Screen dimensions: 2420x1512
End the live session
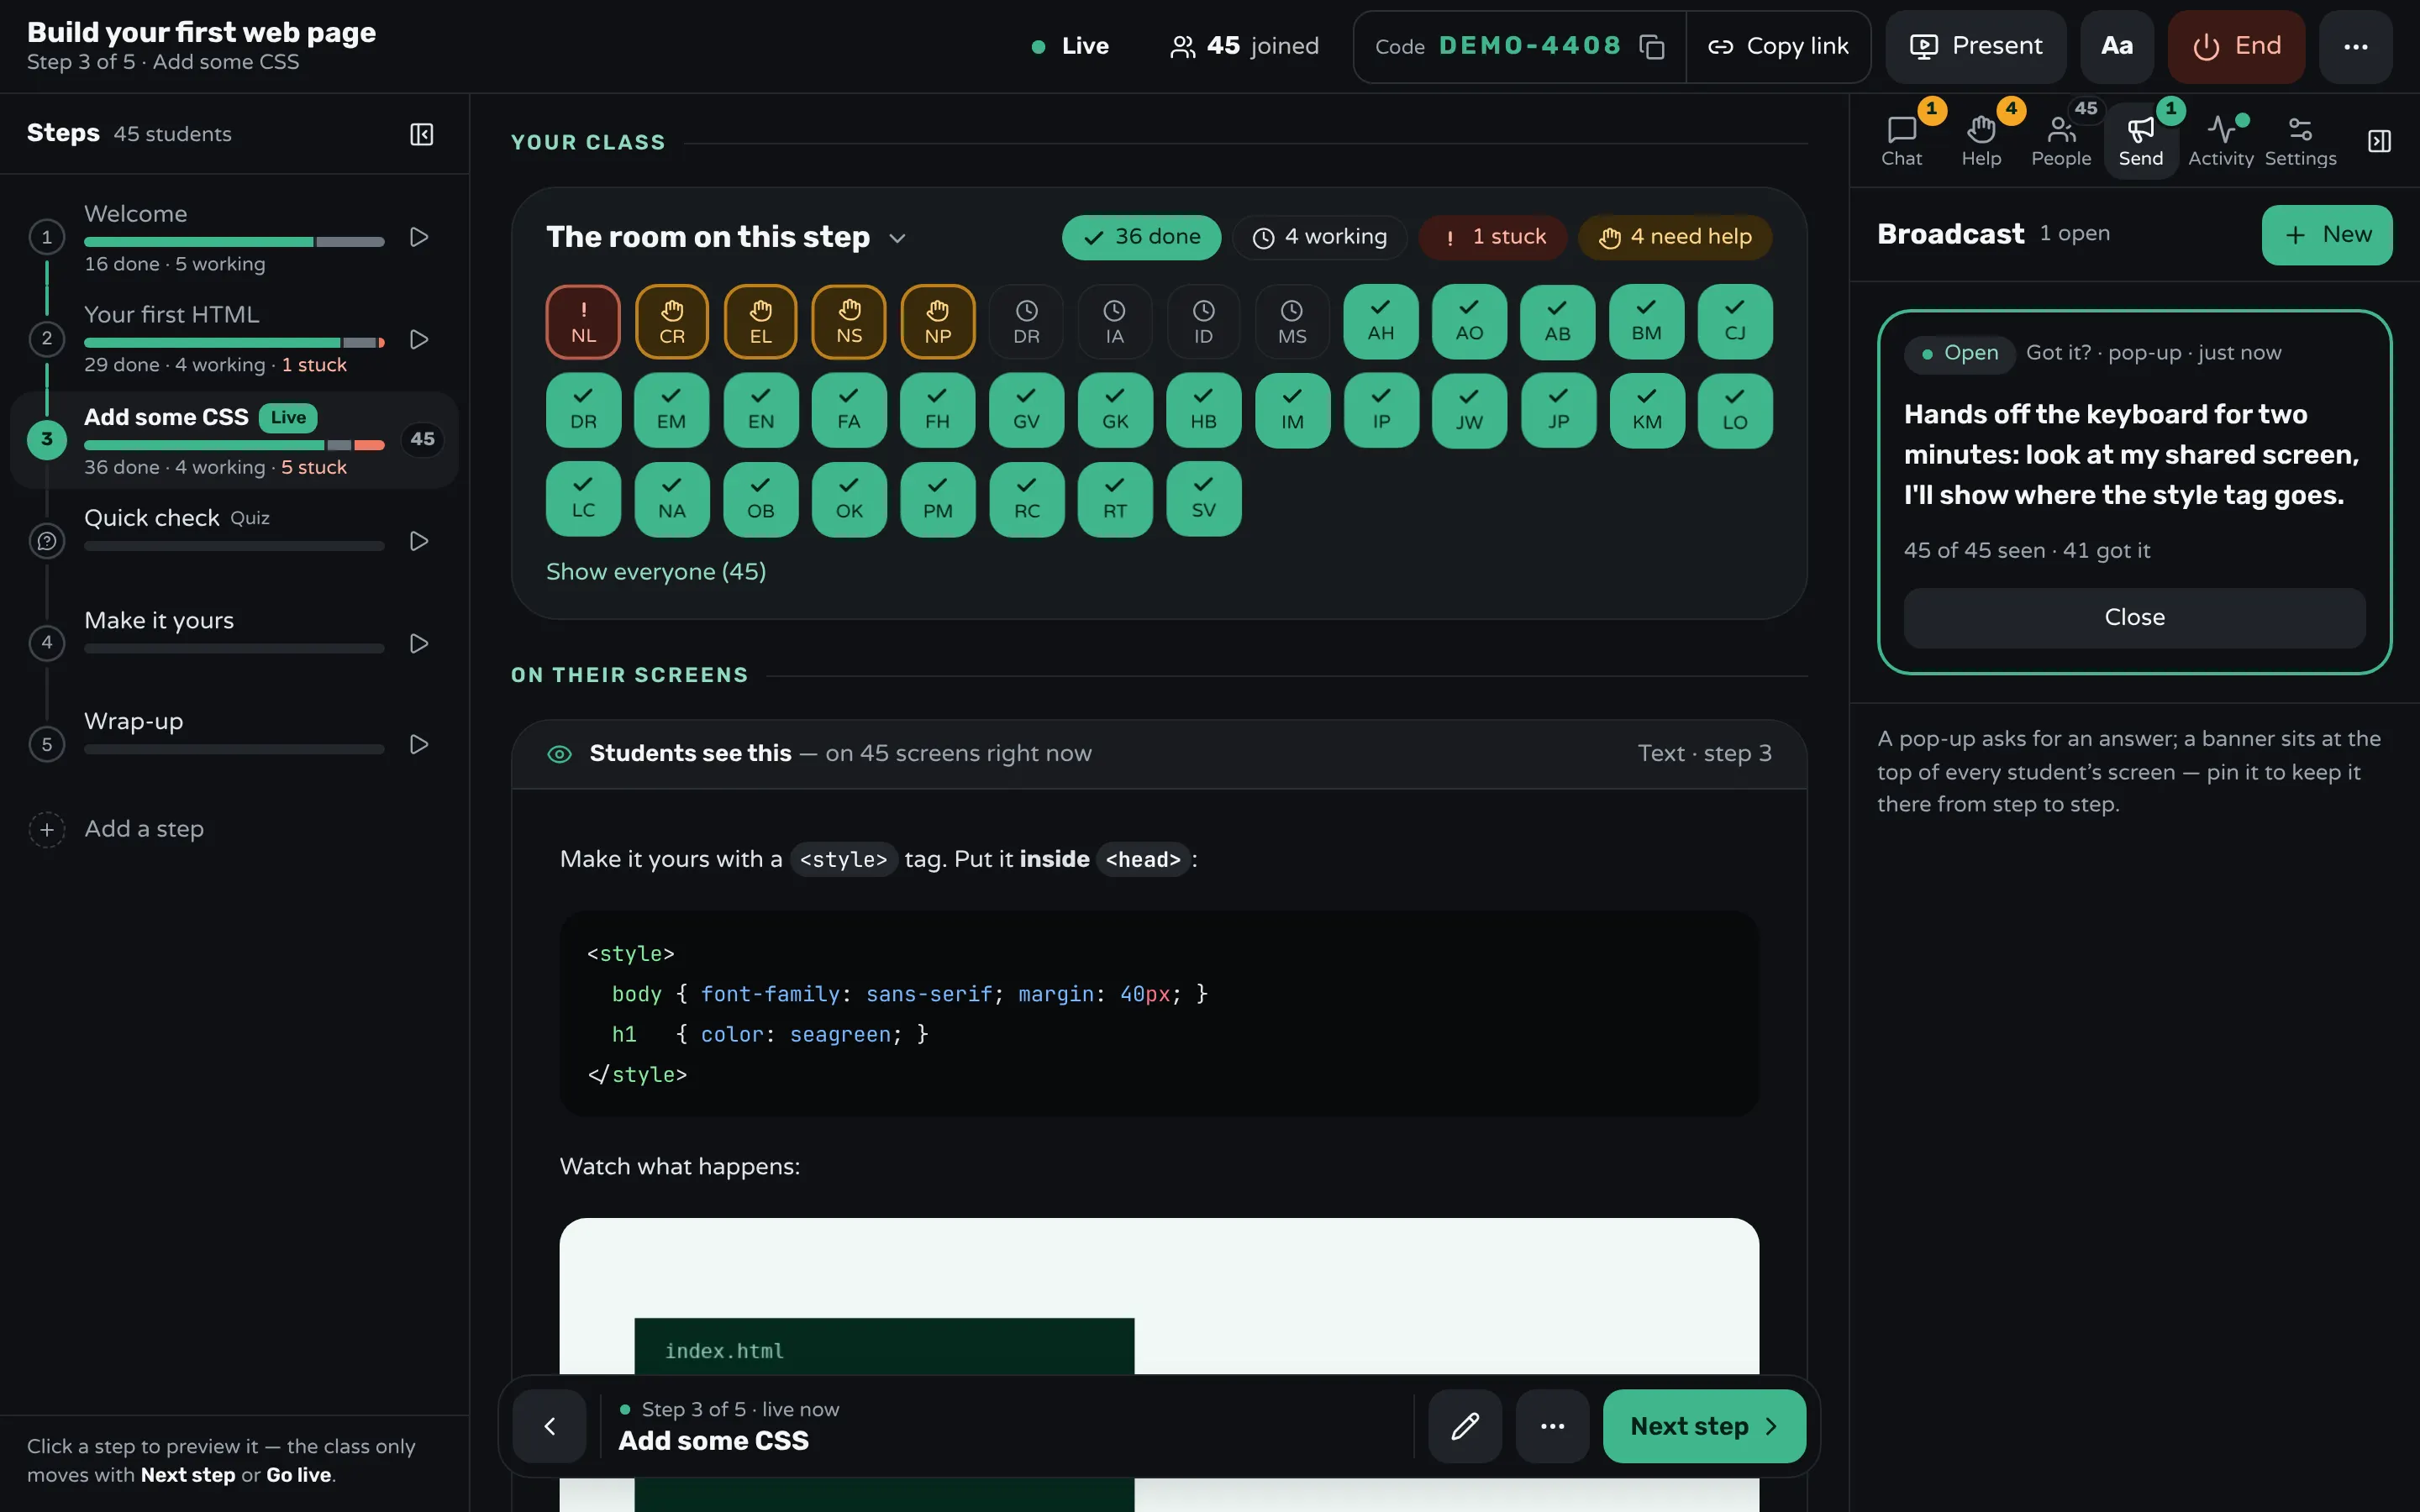(2236, 47)
